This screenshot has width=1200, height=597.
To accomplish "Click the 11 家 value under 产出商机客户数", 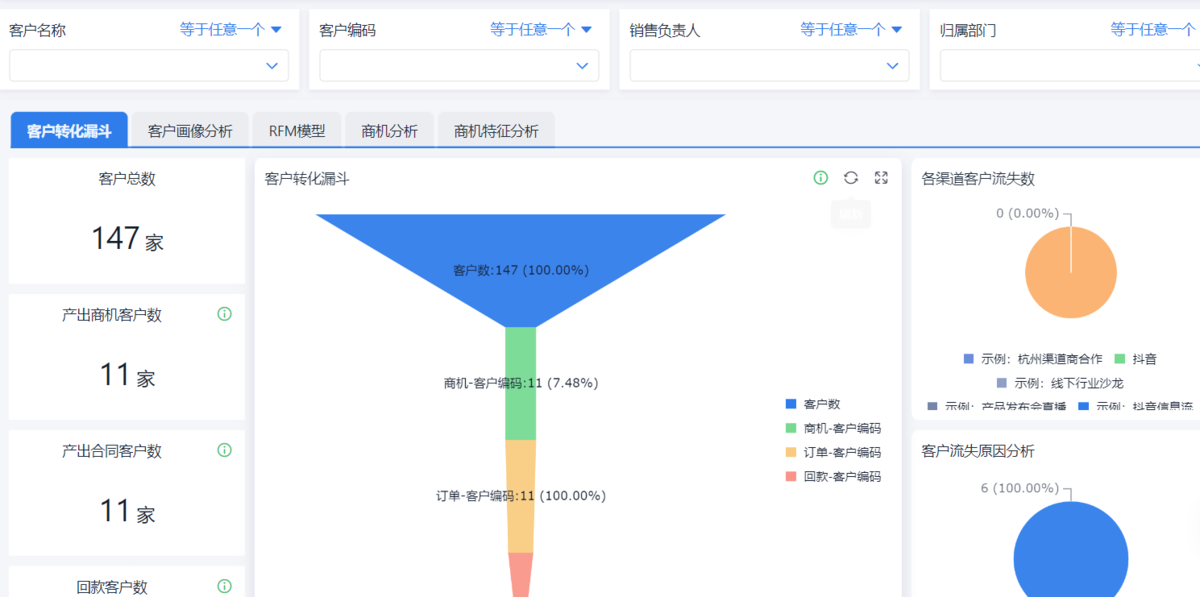I will [x=127, y=375].
